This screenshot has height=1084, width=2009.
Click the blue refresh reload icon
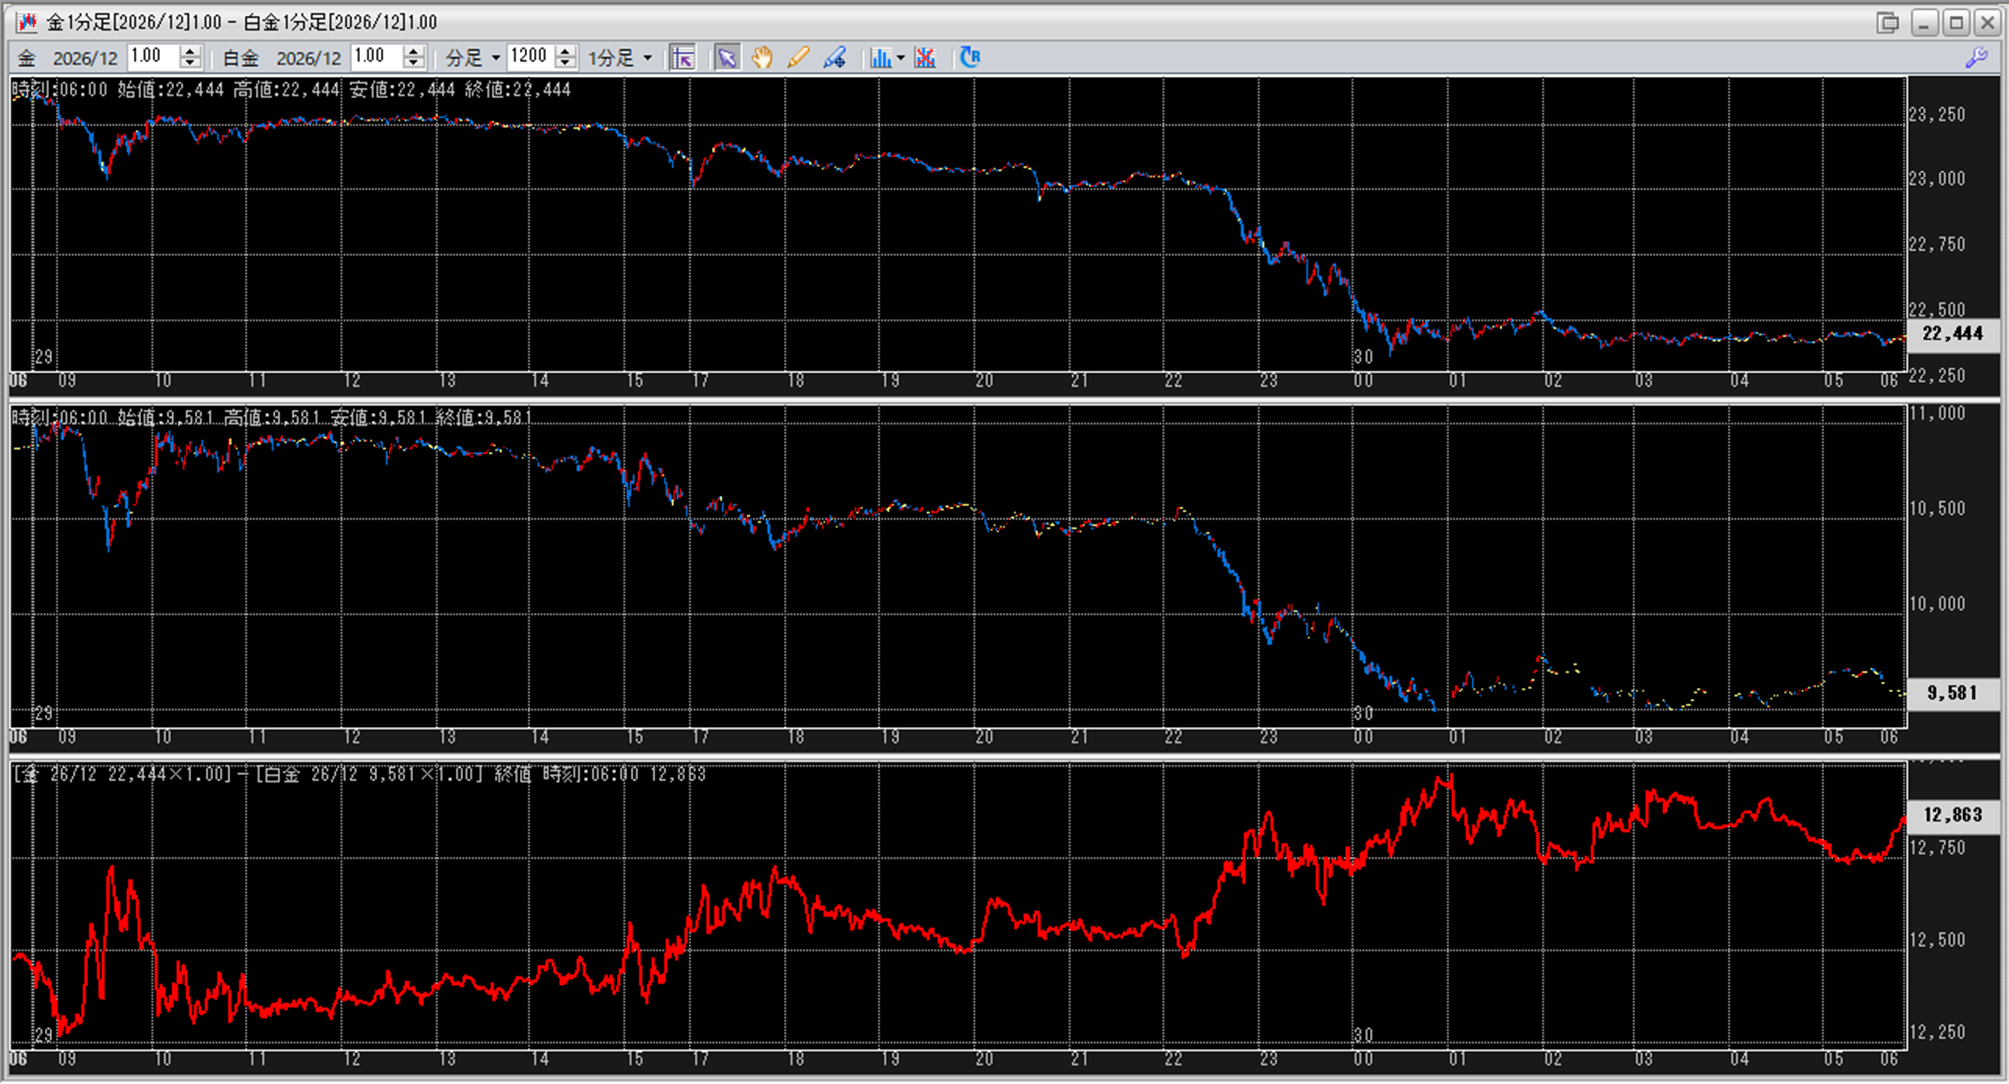(969, 57)
